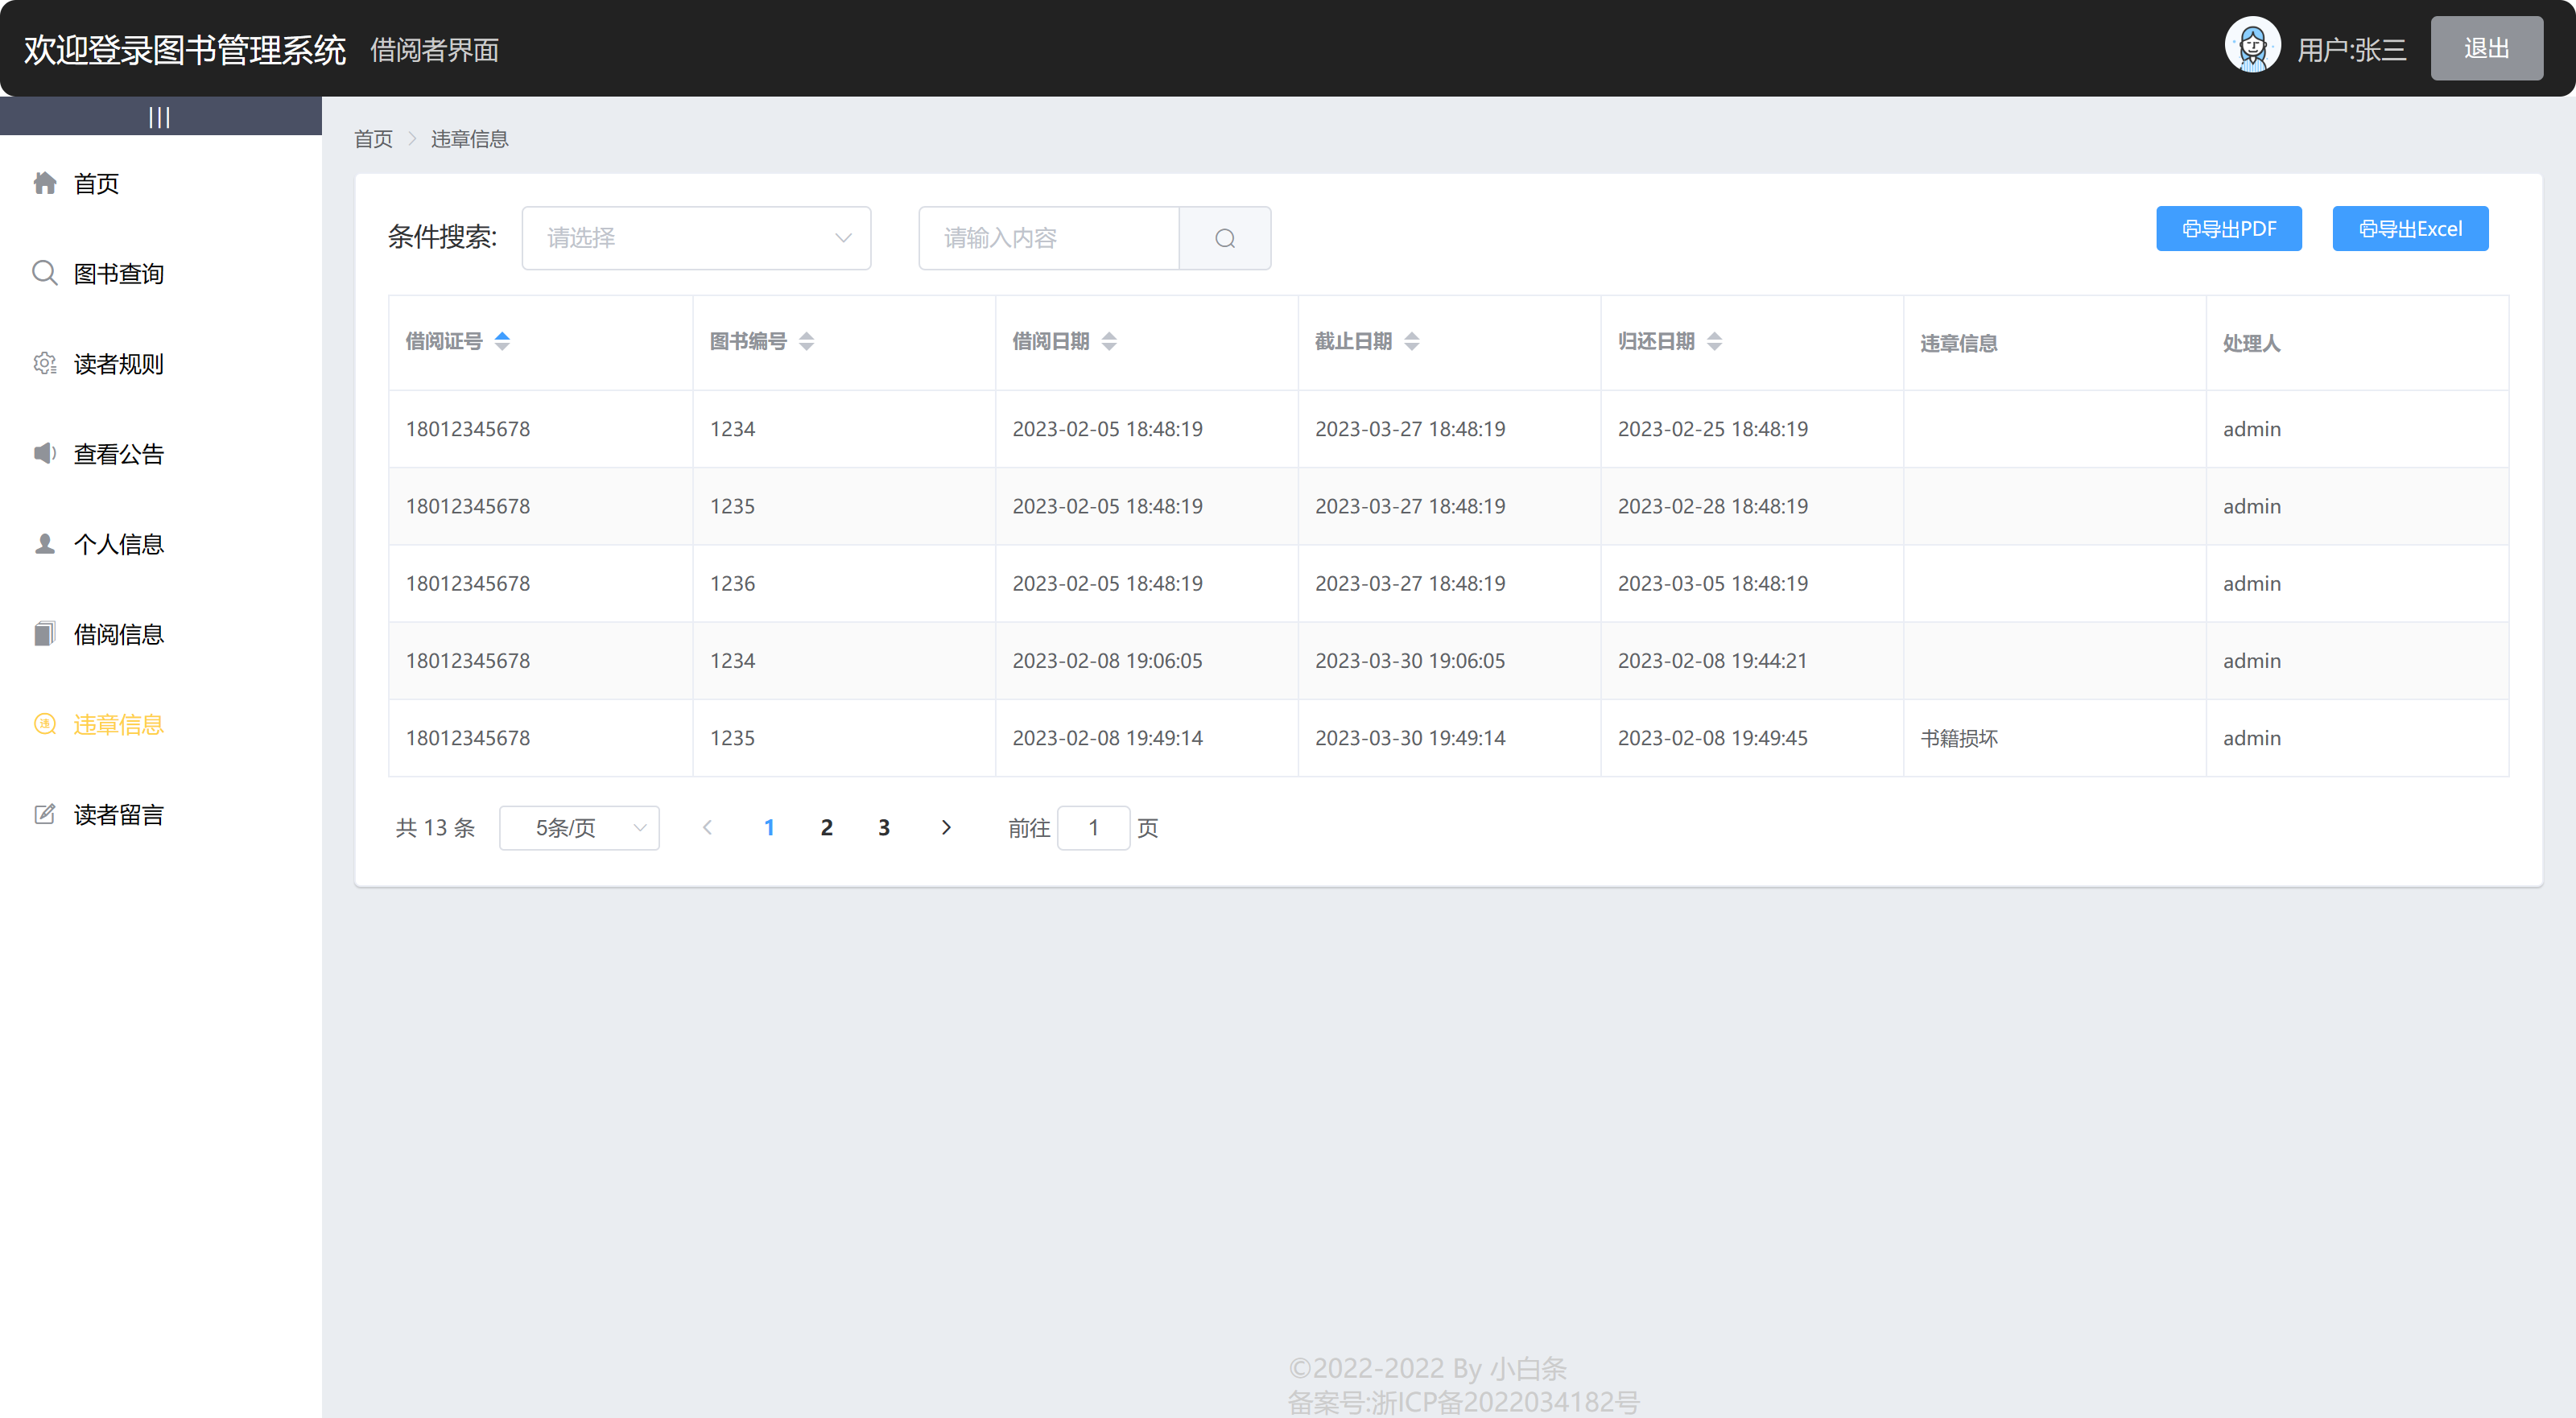Click the 读者规则 rules icon in sidebar

(43, 363)
